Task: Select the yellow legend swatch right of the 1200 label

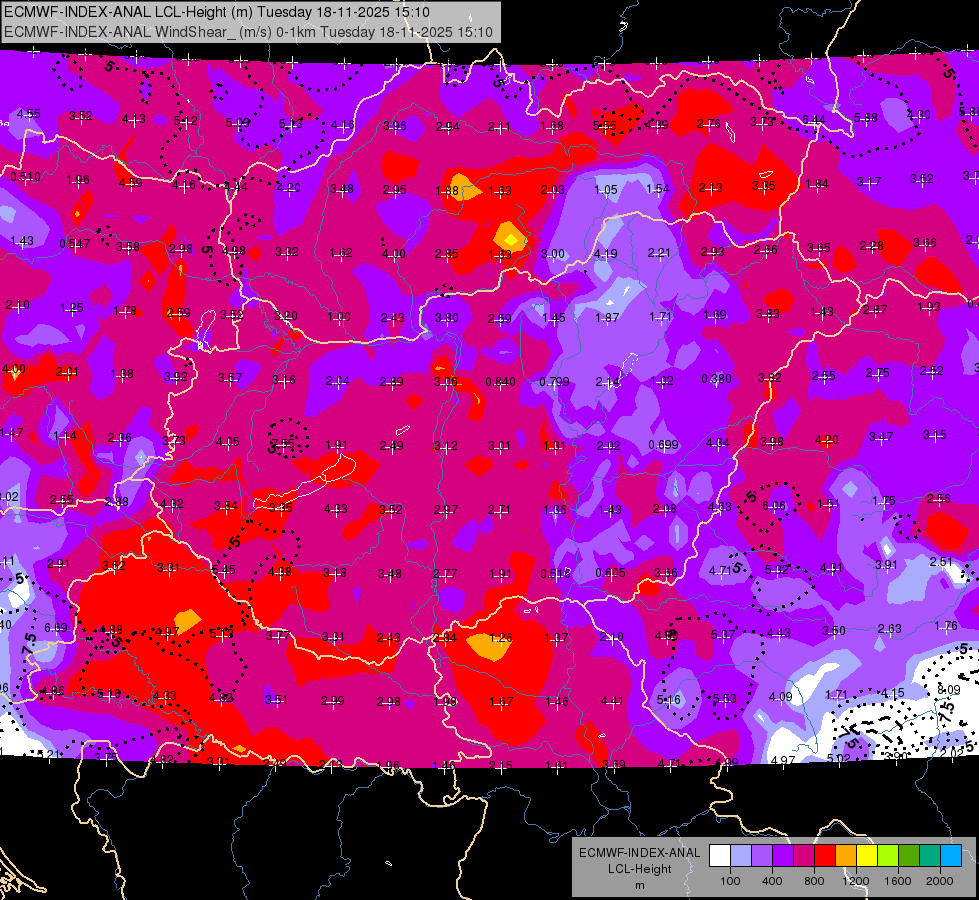Action: [867, 856]
